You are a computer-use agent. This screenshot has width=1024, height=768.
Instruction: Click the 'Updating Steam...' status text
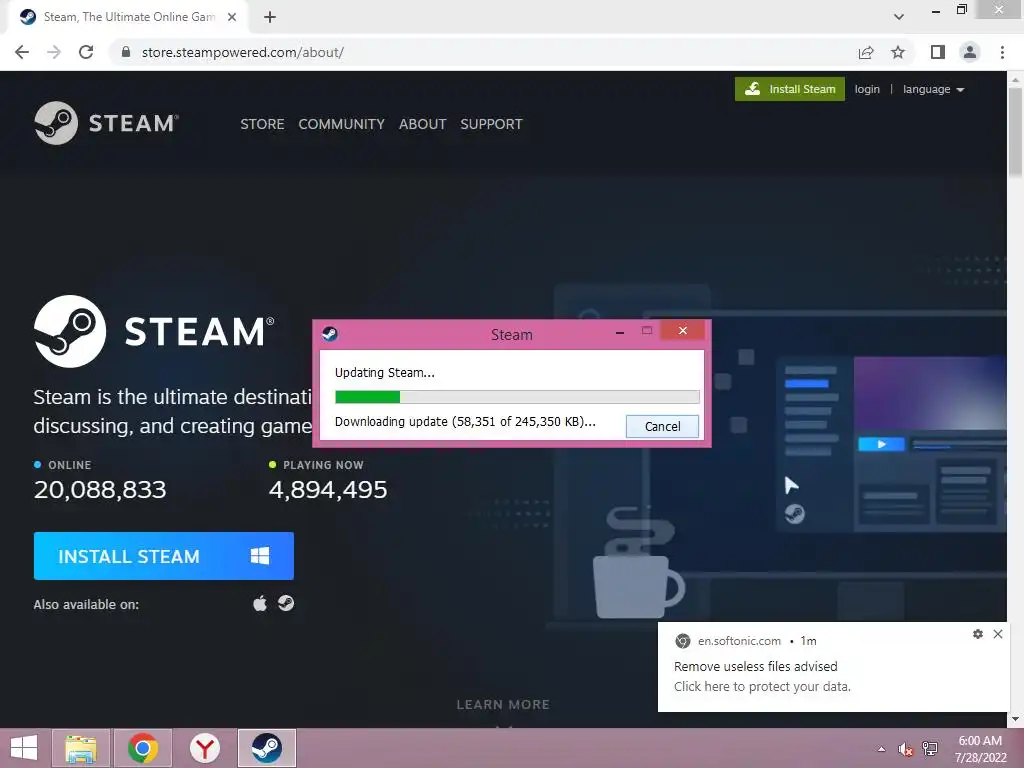point(385,373)
